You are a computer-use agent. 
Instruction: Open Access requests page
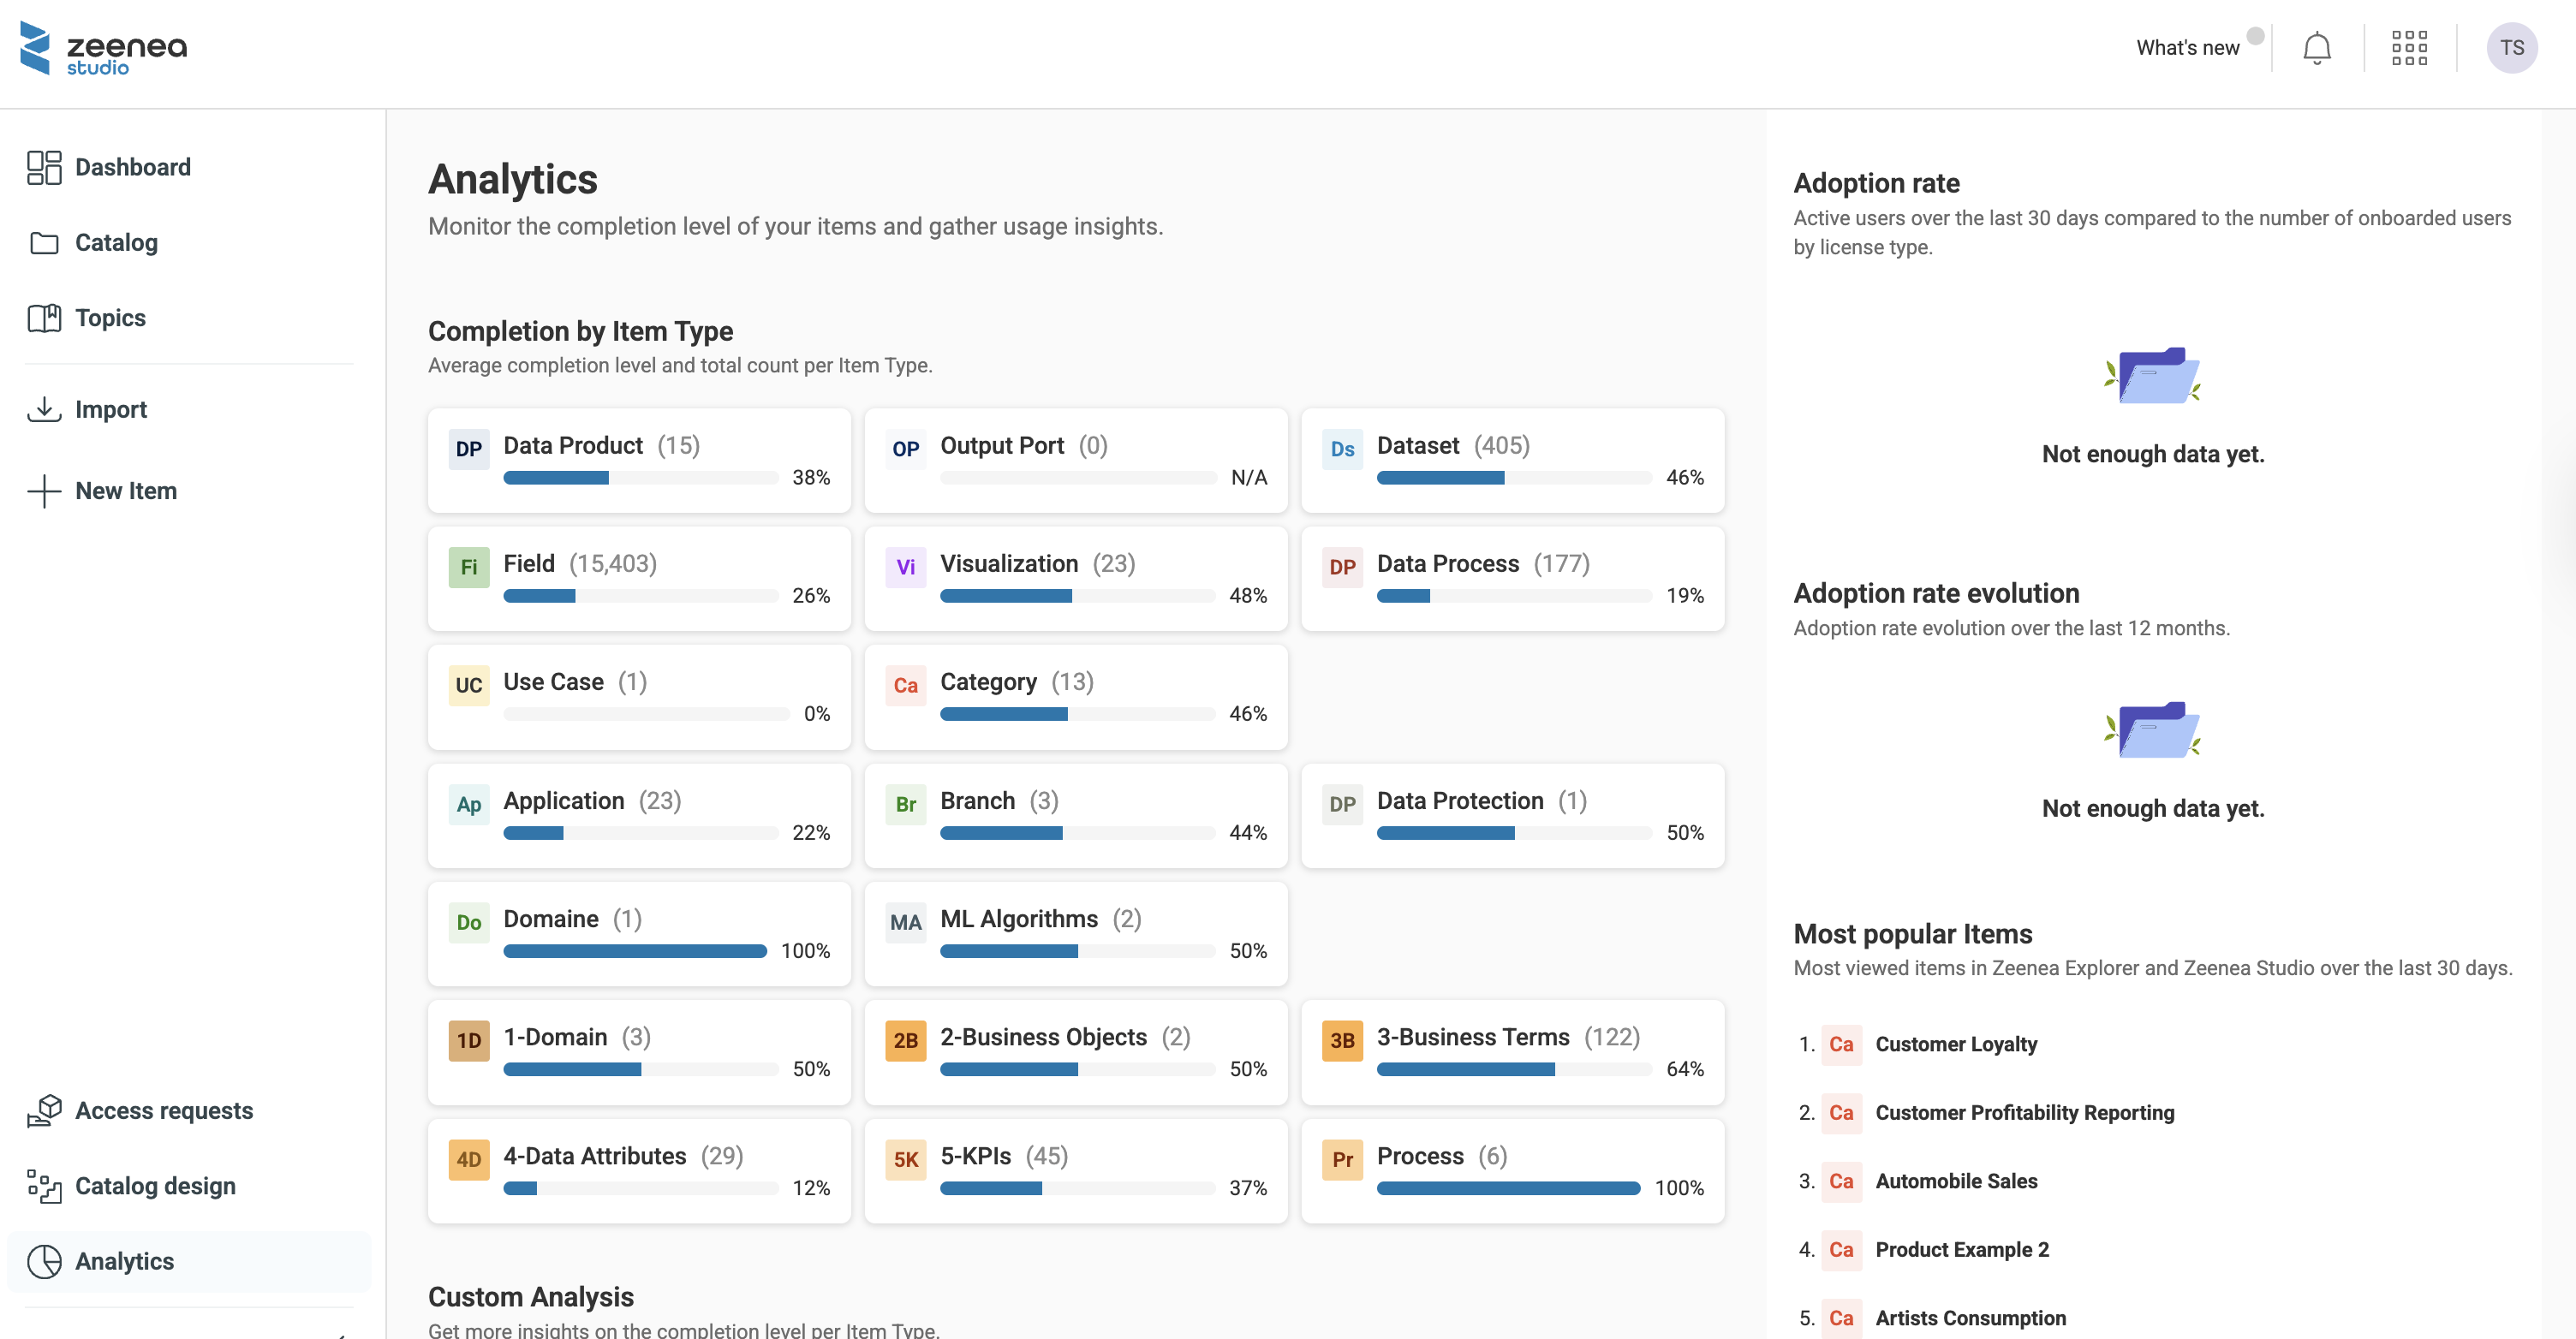click(x=163, y=1110)
